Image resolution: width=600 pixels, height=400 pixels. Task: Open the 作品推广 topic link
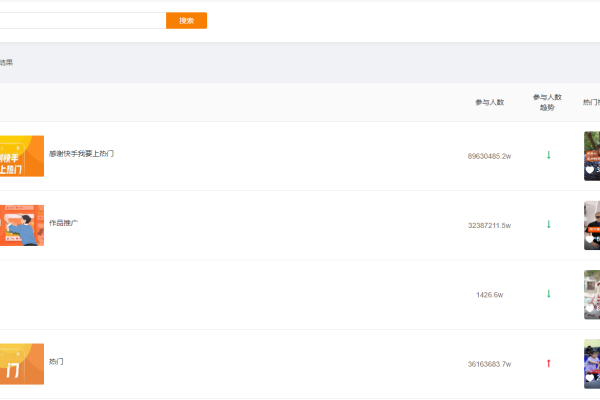point(63,223)
